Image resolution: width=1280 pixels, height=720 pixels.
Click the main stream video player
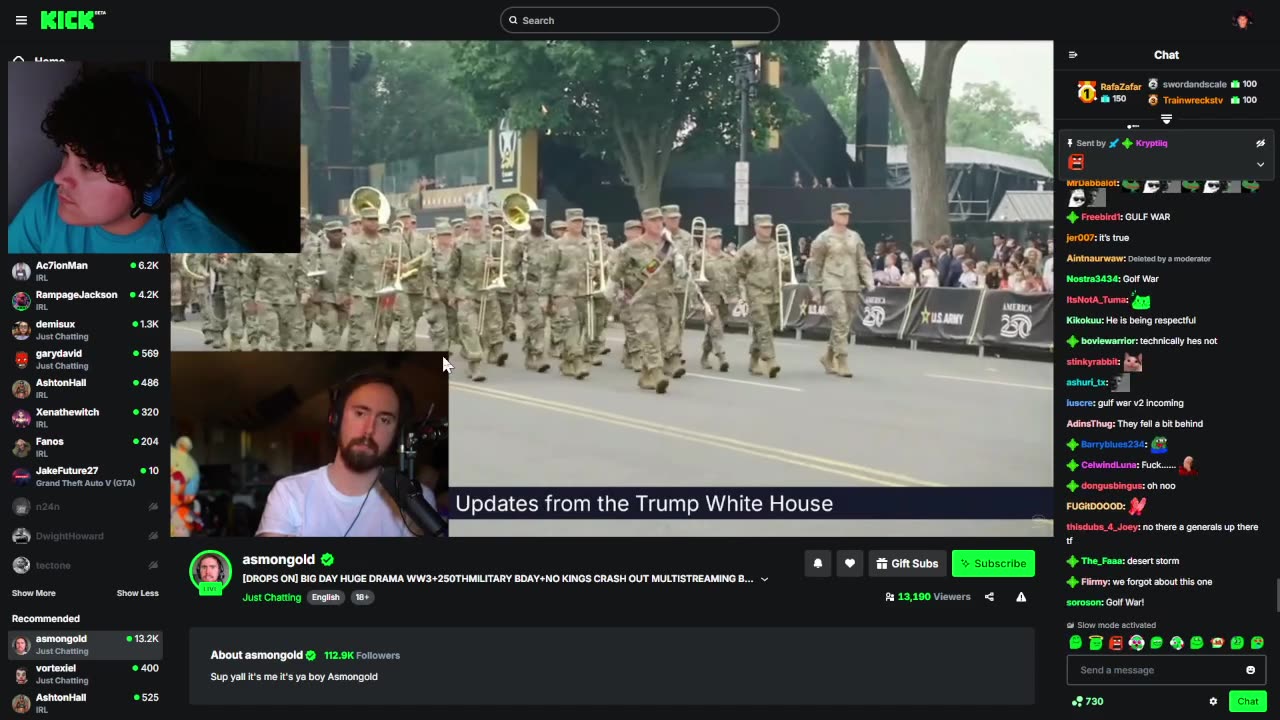click(x=612, y=288)
